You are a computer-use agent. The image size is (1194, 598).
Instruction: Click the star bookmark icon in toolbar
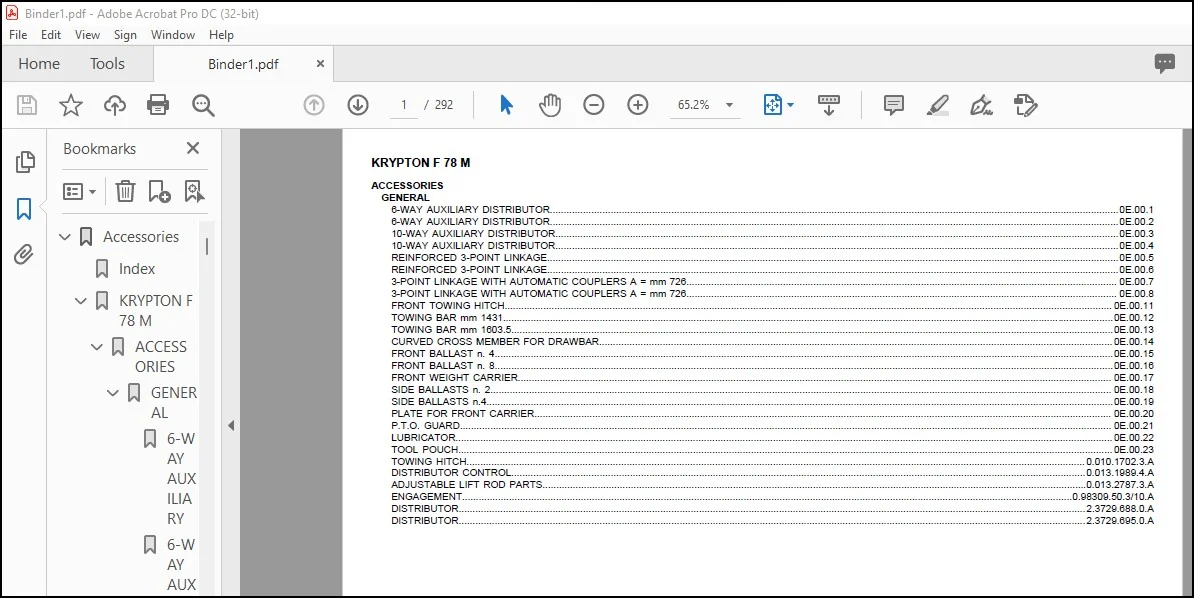tap(71, 105)
